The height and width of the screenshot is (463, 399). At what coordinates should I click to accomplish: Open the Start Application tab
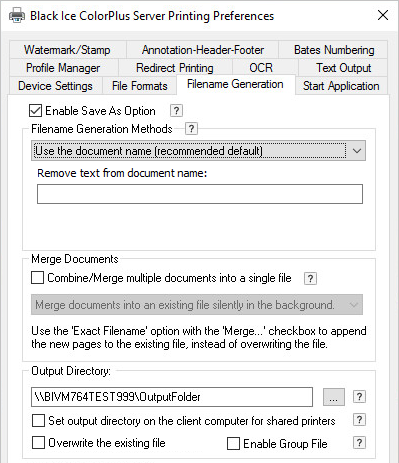(341, 86)
